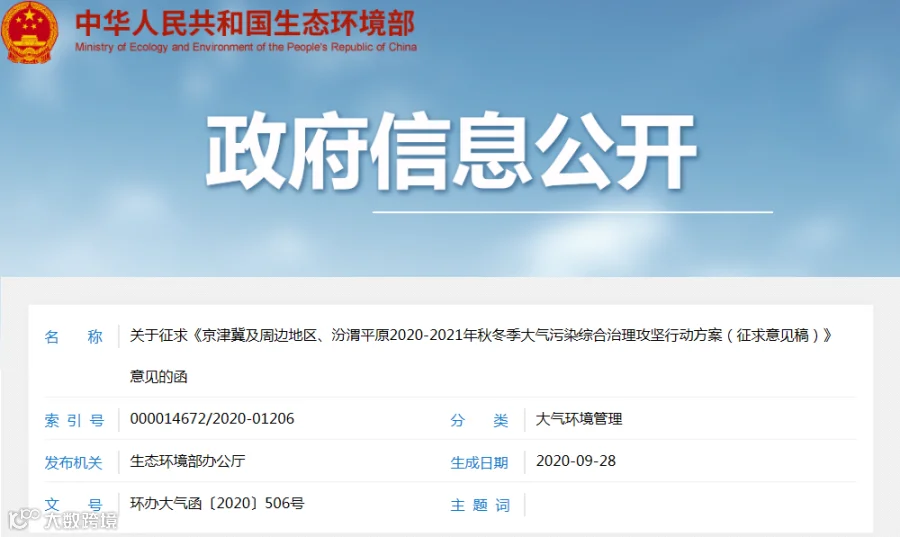The image size is (900, 537).
Task: Click the 政府信息公开 banner heading
Action: pos(451,151)
